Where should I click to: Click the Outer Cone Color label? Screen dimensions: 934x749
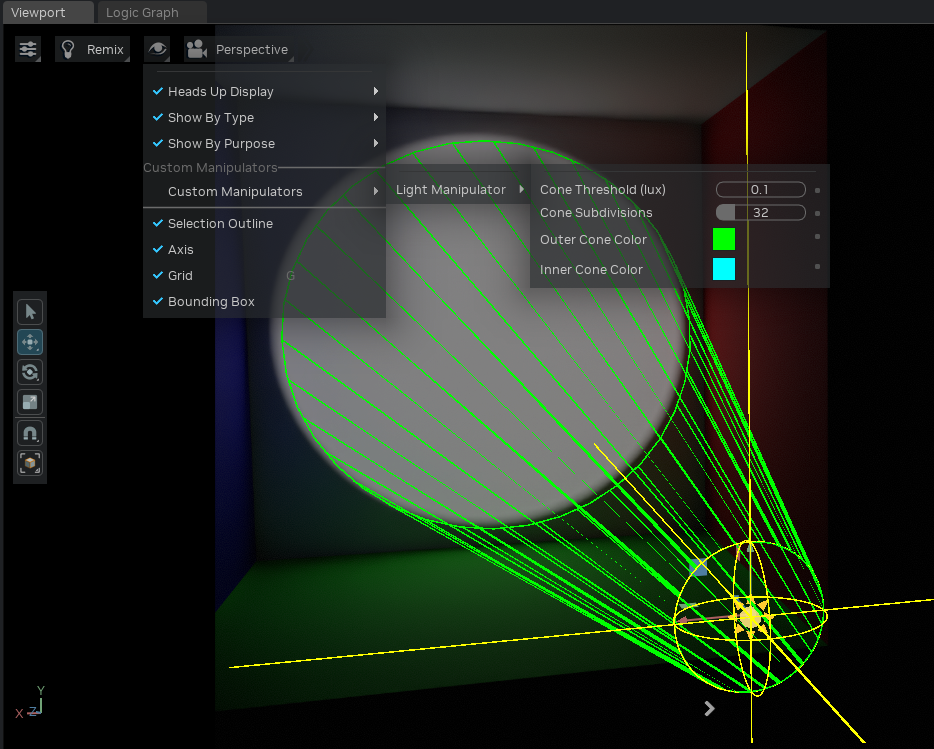(593, 240)
